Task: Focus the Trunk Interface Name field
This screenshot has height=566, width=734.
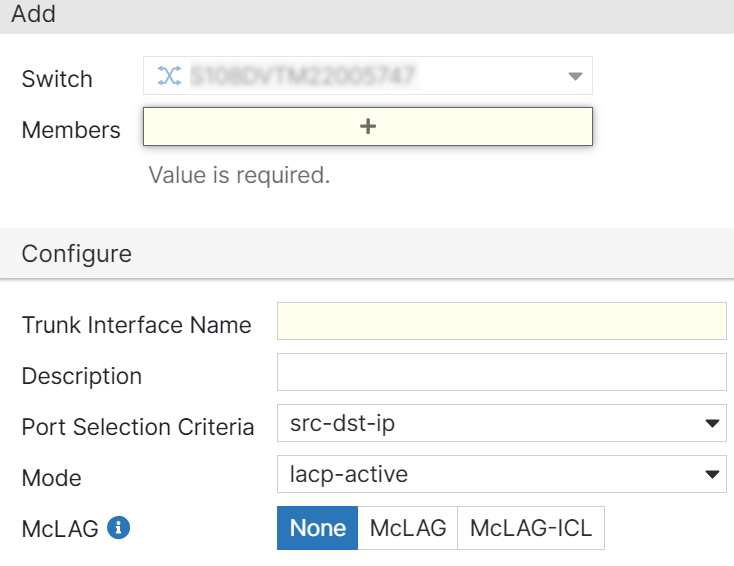Action: coord(501,321)
